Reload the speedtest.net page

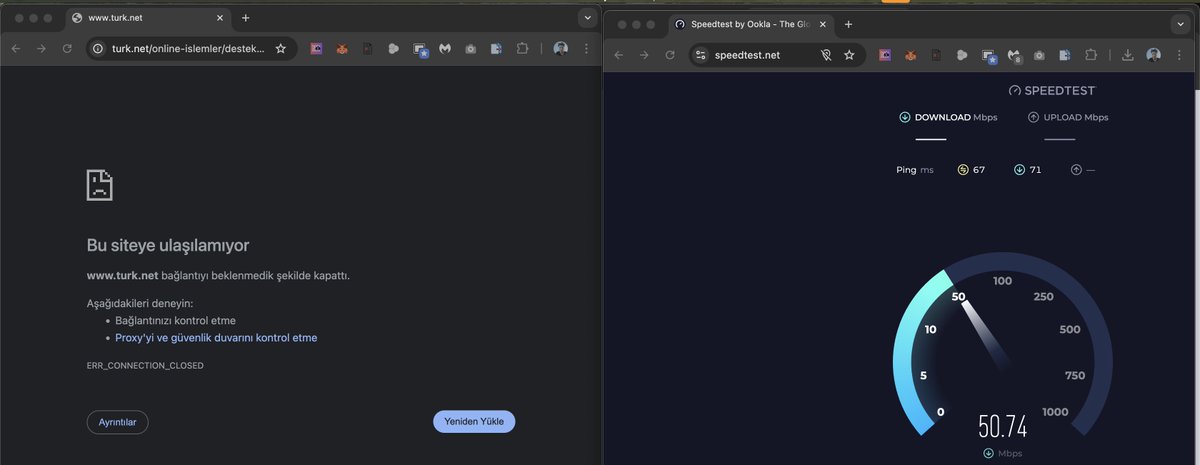tap(670, 55)
